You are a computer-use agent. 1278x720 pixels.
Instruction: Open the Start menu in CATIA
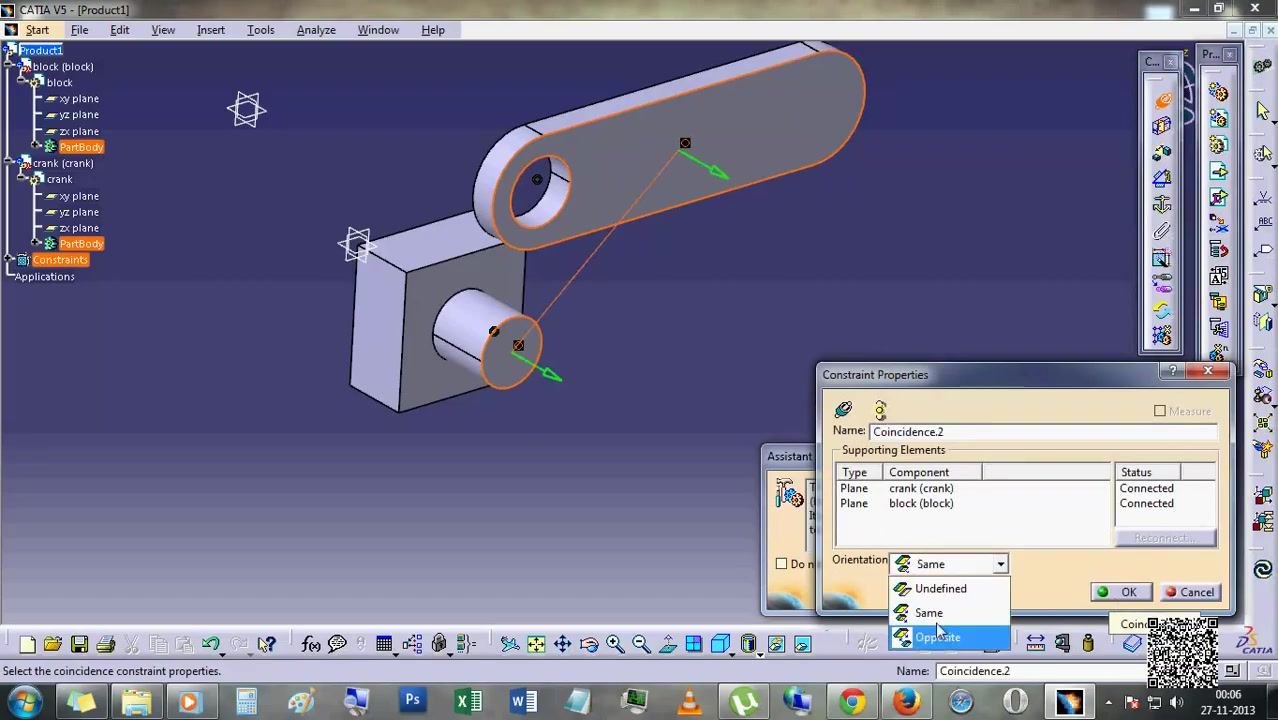(37, 30)
